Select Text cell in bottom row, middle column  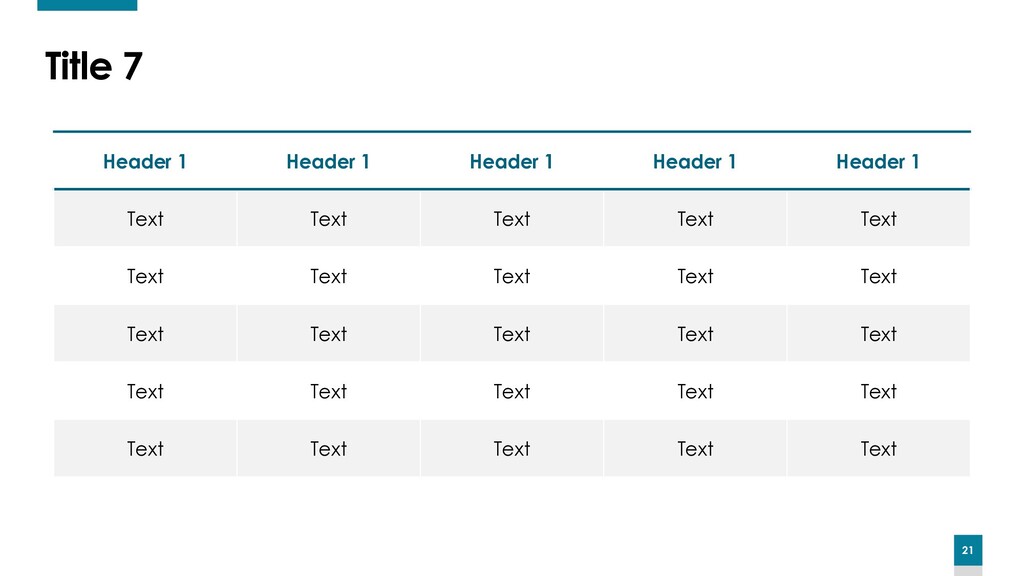(x=511, y=449)
